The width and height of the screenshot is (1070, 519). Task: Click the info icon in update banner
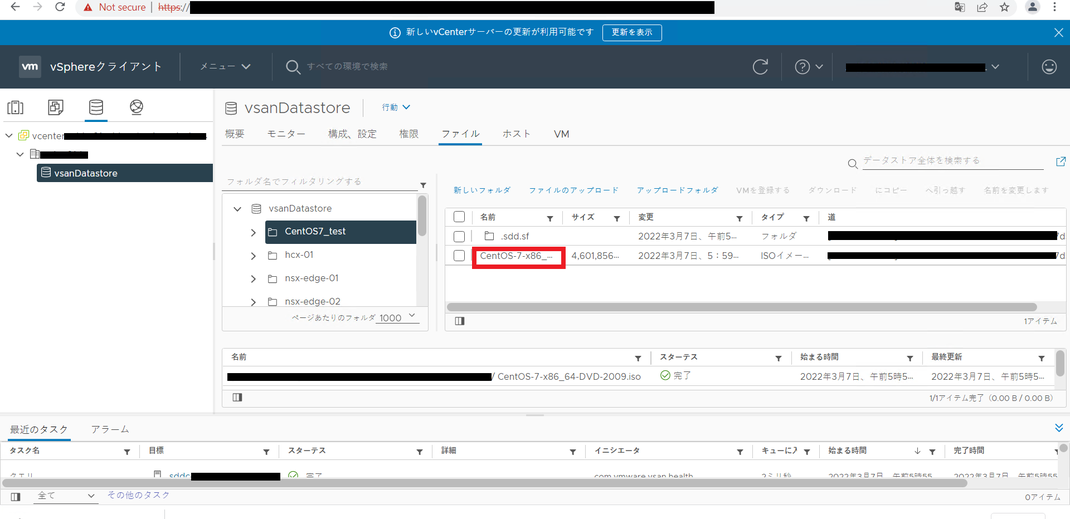(394, 33)
